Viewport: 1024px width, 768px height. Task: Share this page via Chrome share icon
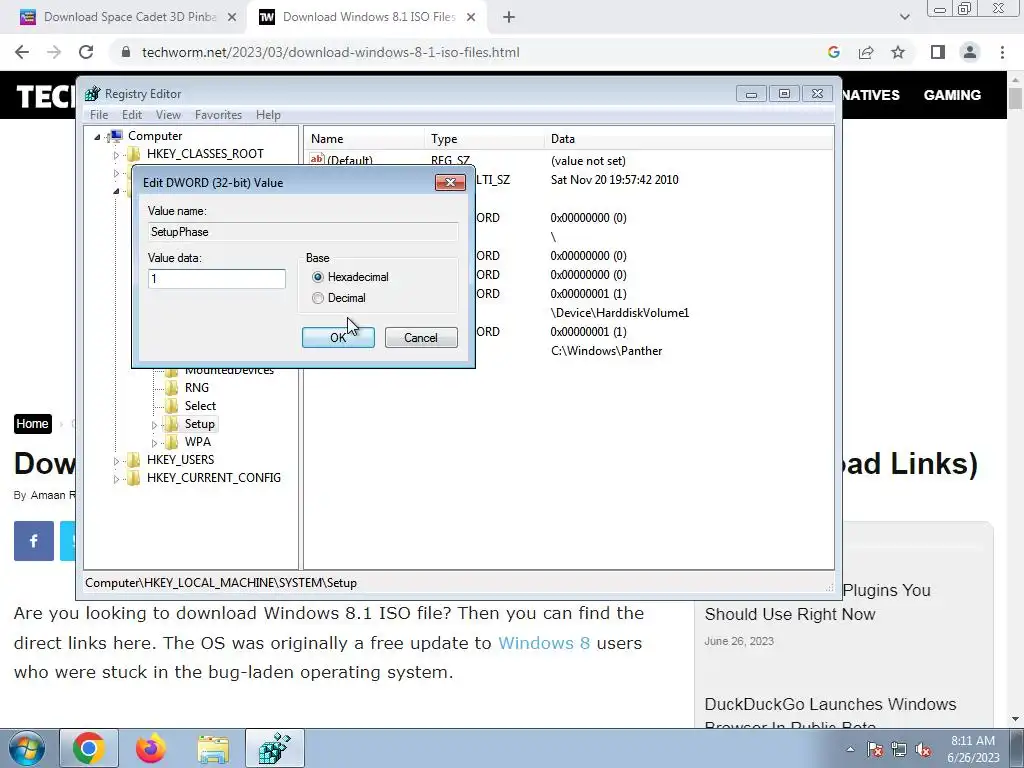coord(866,52)
